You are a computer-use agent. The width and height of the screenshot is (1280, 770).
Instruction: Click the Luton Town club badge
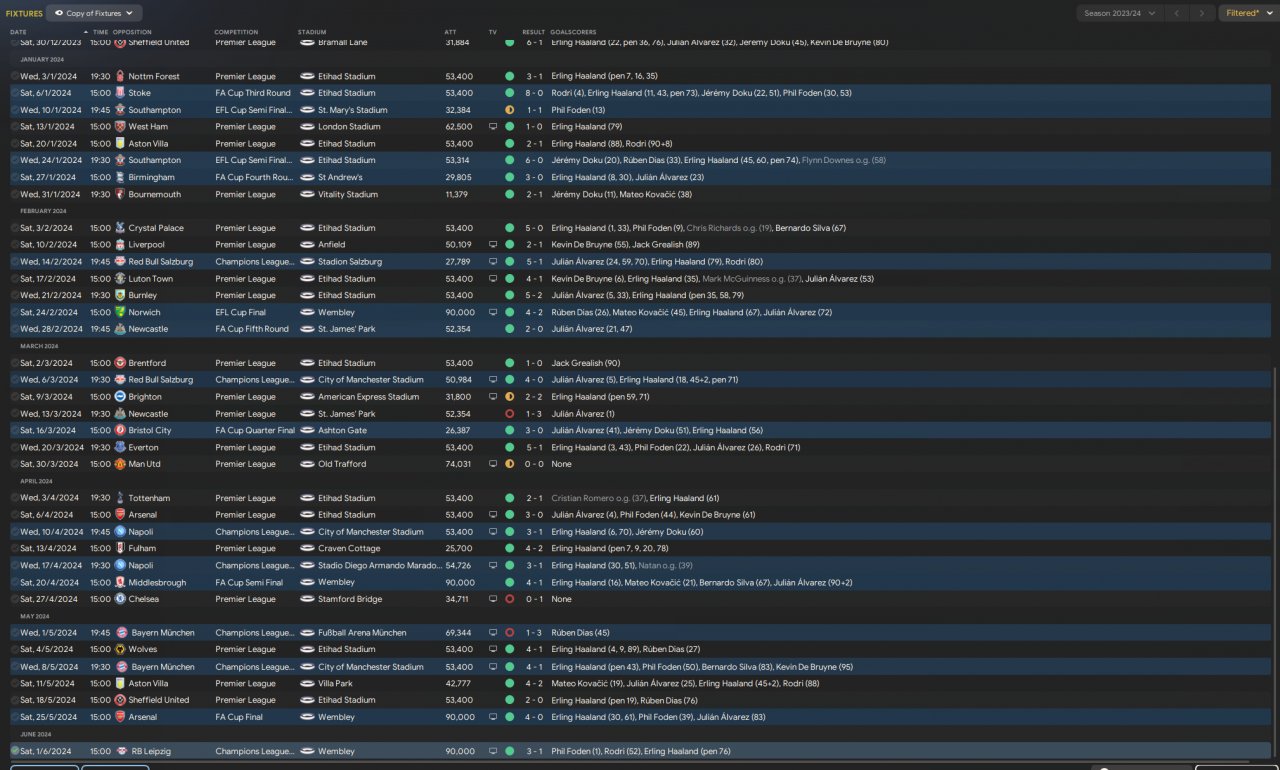(120, 279)
